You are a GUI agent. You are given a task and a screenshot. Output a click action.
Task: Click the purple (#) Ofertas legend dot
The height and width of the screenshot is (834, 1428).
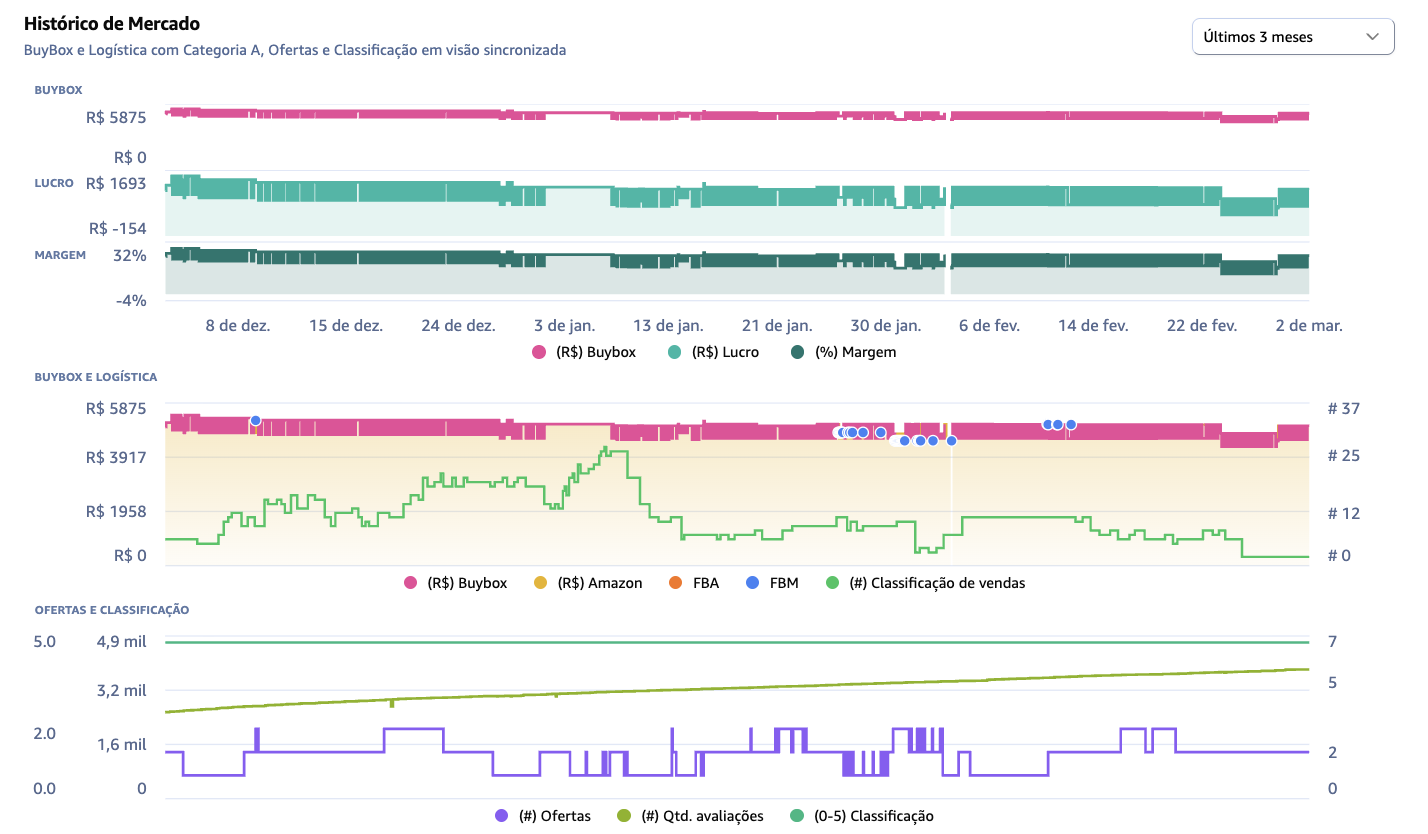[502, 816]
